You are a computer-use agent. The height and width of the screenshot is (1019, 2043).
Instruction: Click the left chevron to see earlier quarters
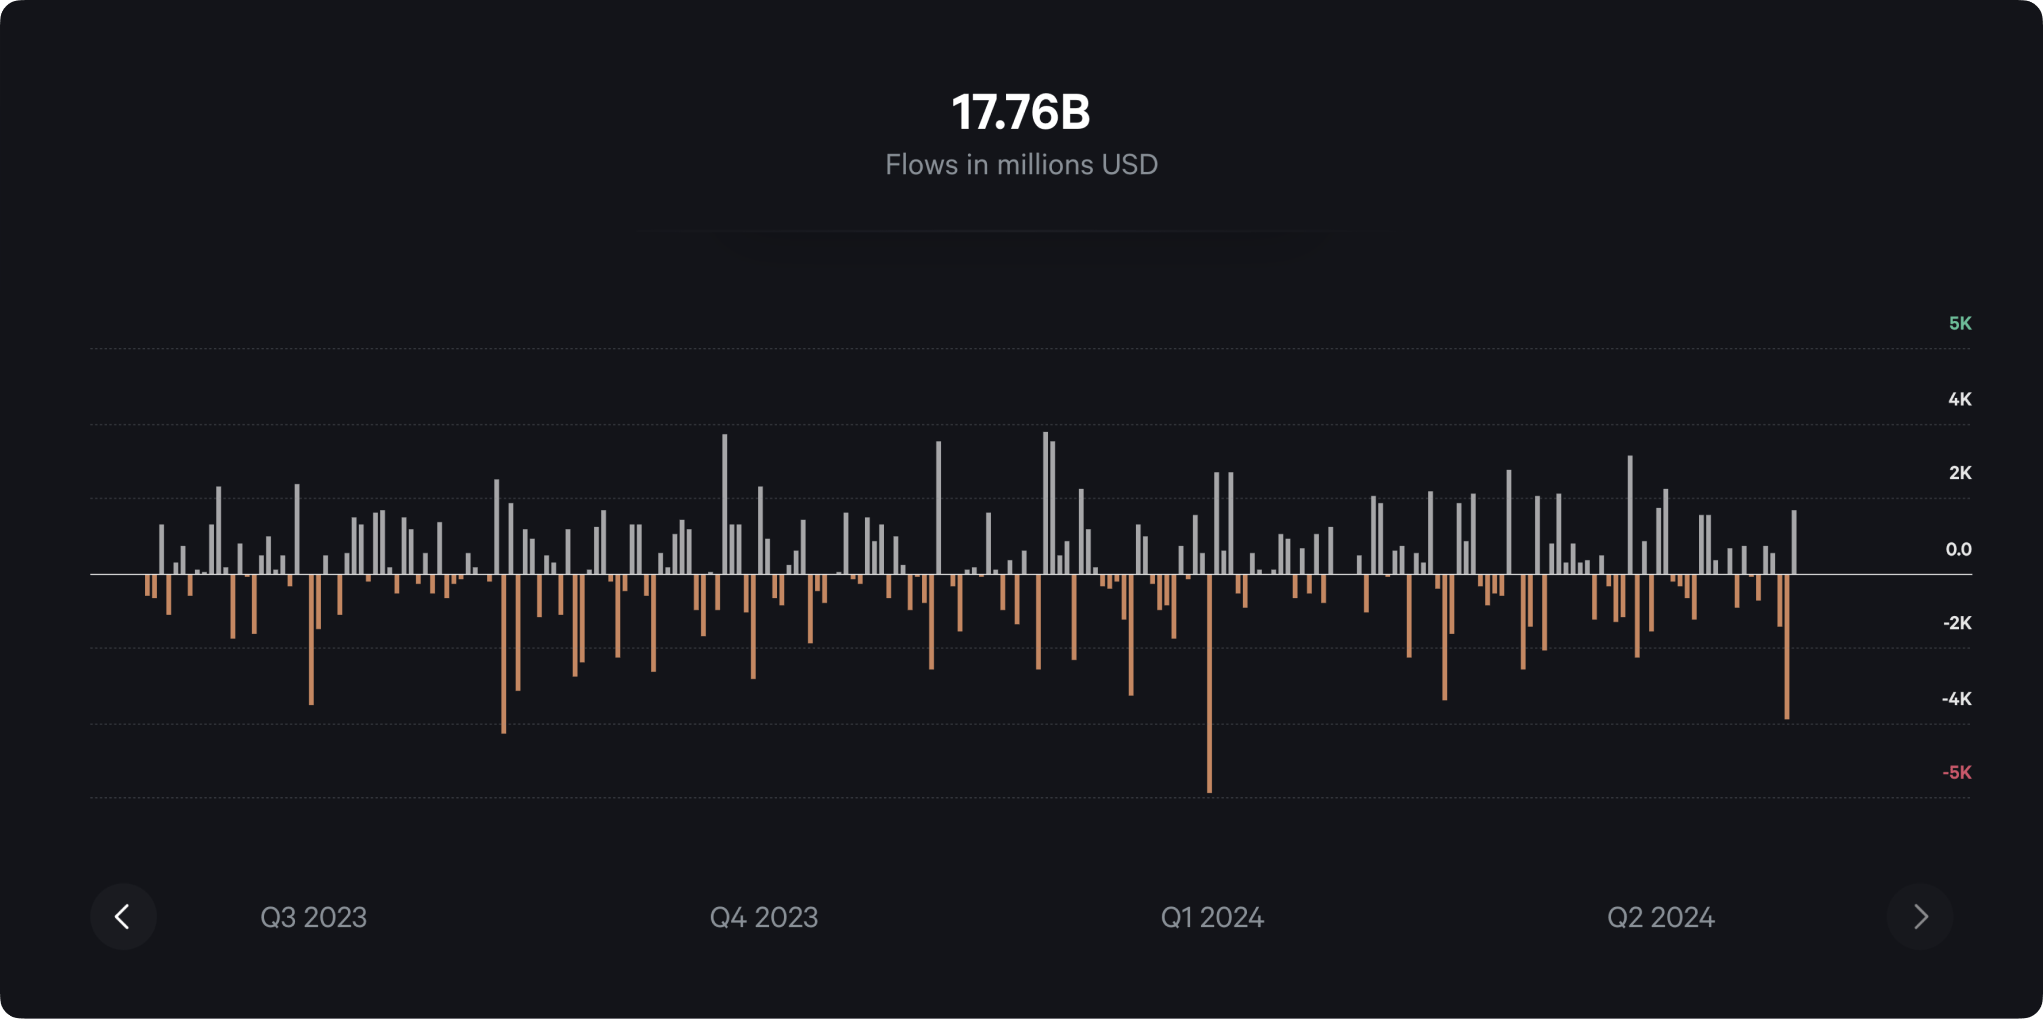(123, 917)
